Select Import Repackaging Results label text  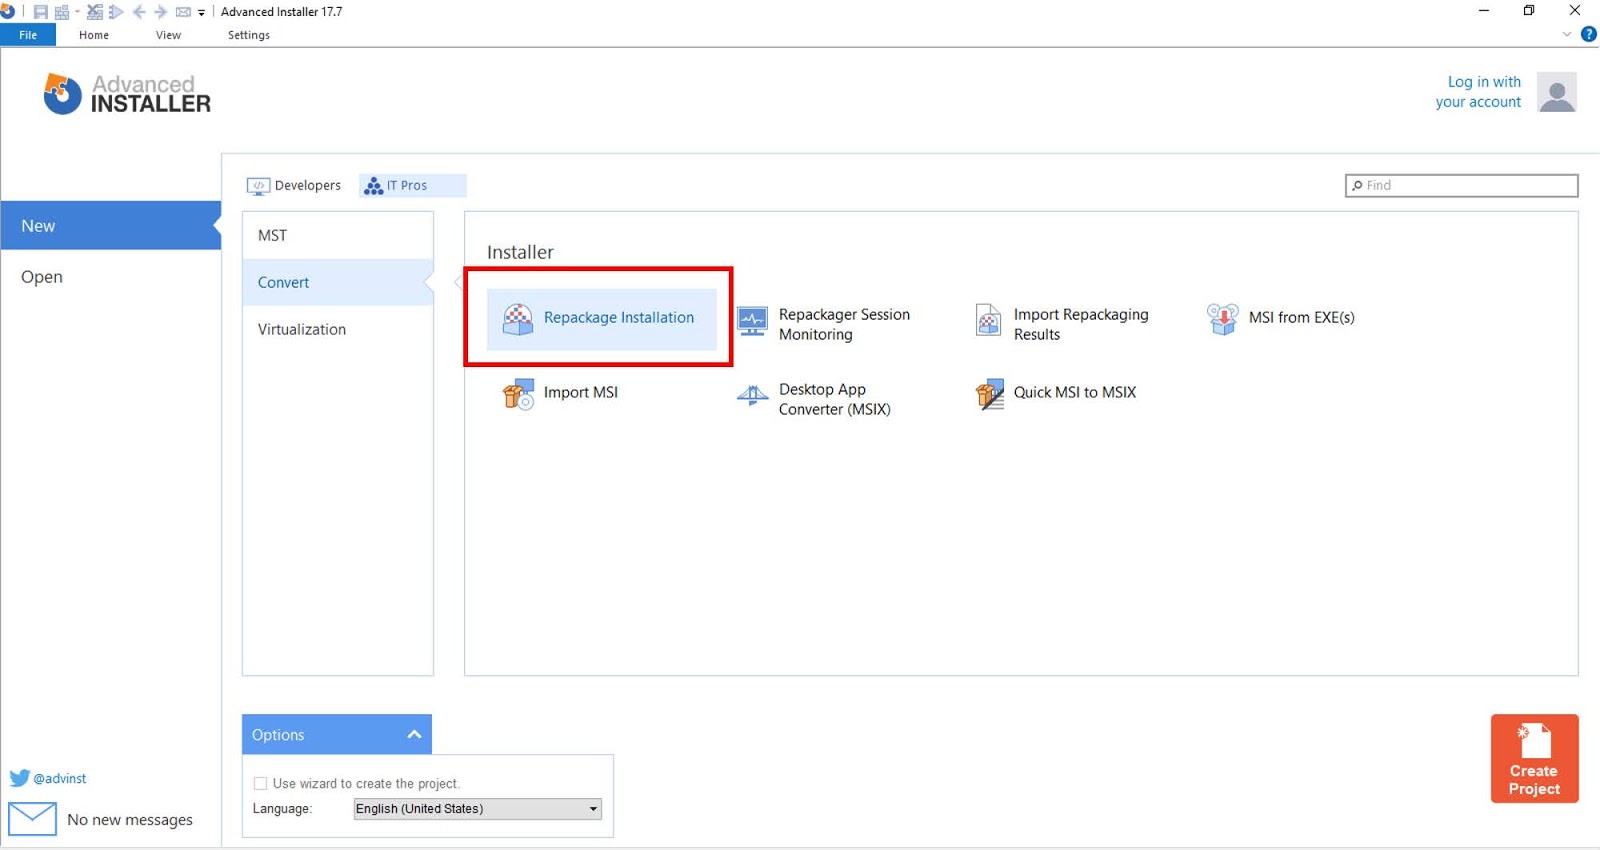coord(1081,324)
